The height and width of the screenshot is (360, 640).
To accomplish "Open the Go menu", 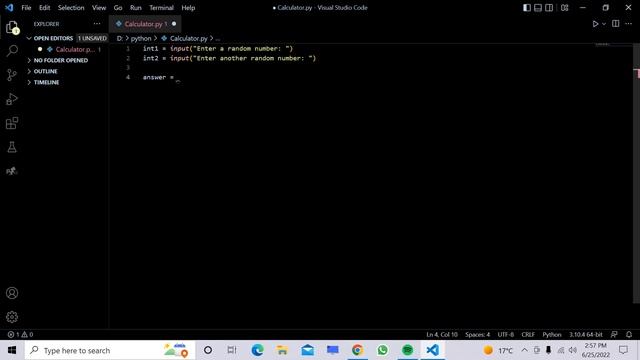I will coord(118,8).
